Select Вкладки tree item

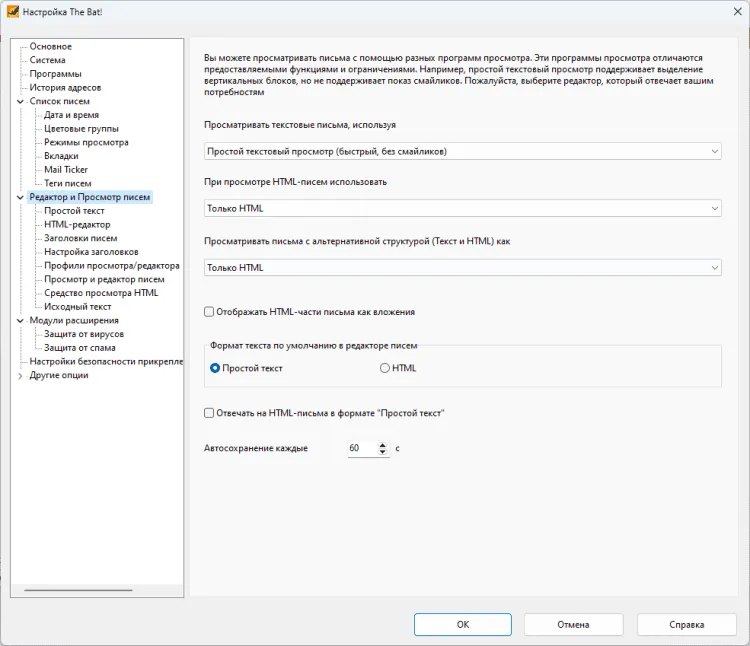(61, 156)
